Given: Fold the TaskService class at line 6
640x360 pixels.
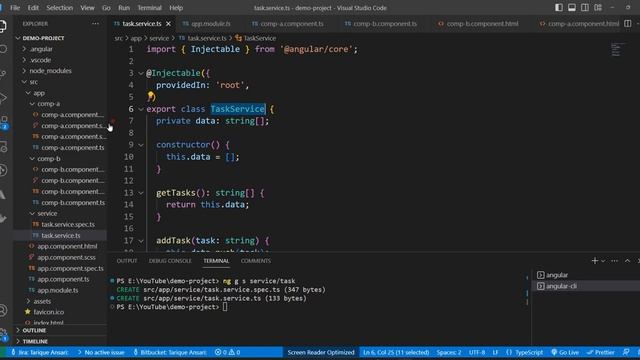Looking at the screenshot, I should (x=141, y=109).
